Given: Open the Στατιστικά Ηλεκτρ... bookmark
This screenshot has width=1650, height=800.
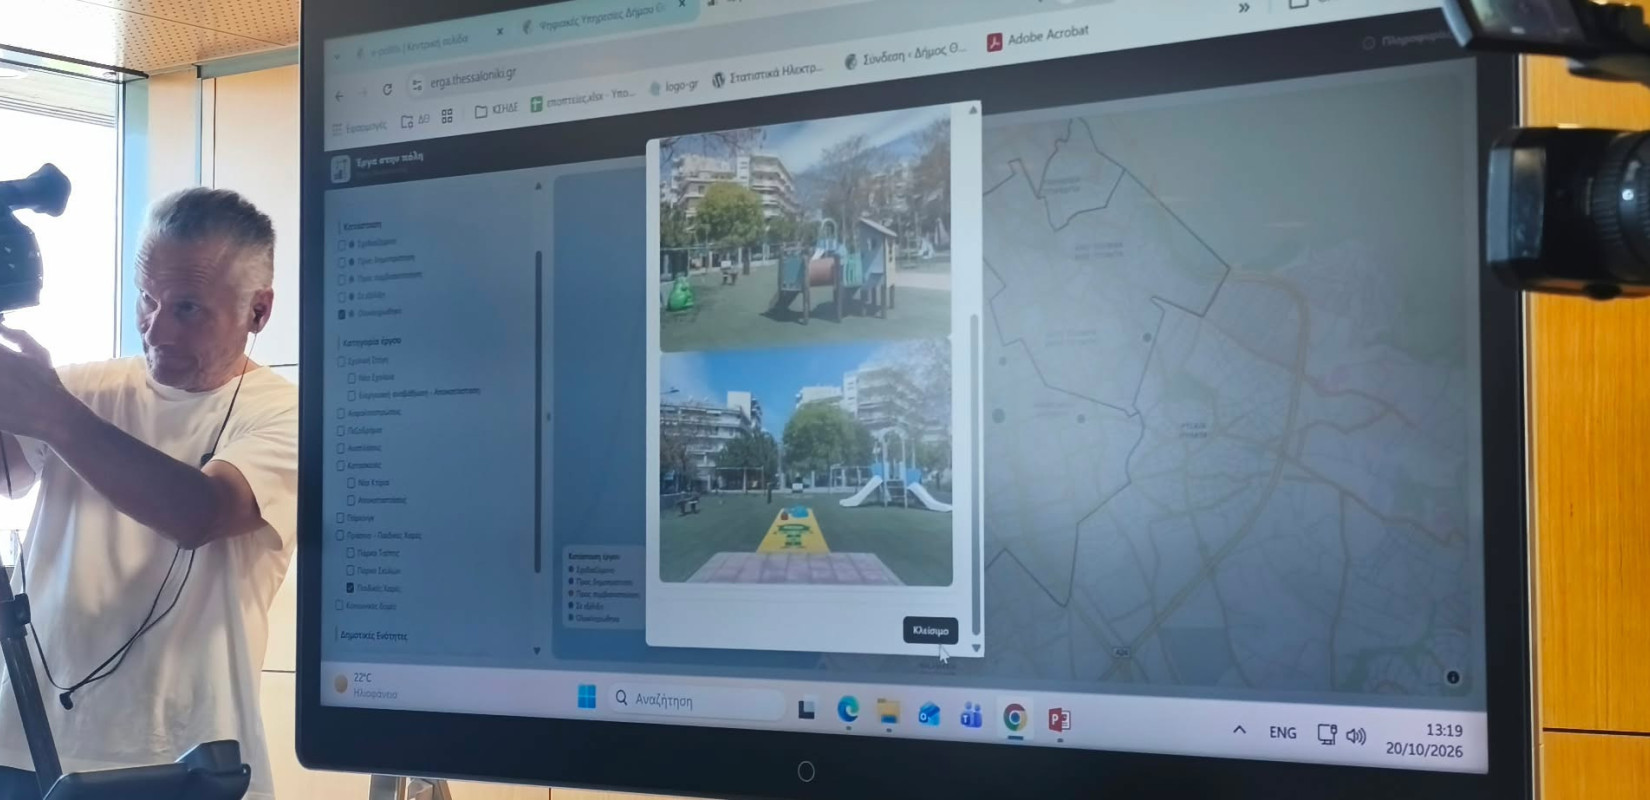Looking at the screenshot, I should pyautogui.click(x=767, y=74).
